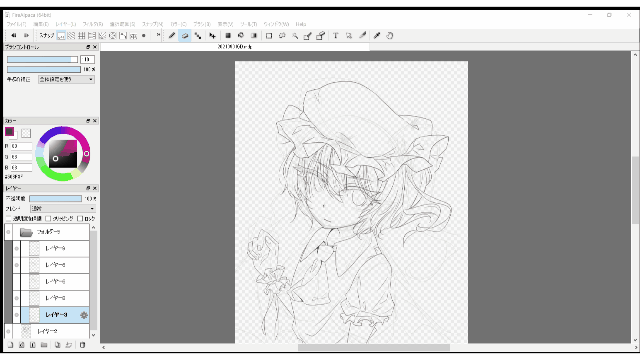Open the レイヤー menu
This screenshot has width=640, height=360.
[x=66, y=24]
